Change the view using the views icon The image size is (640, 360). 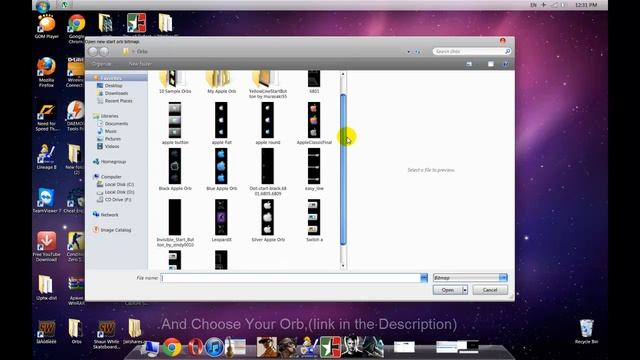(469, 64)
